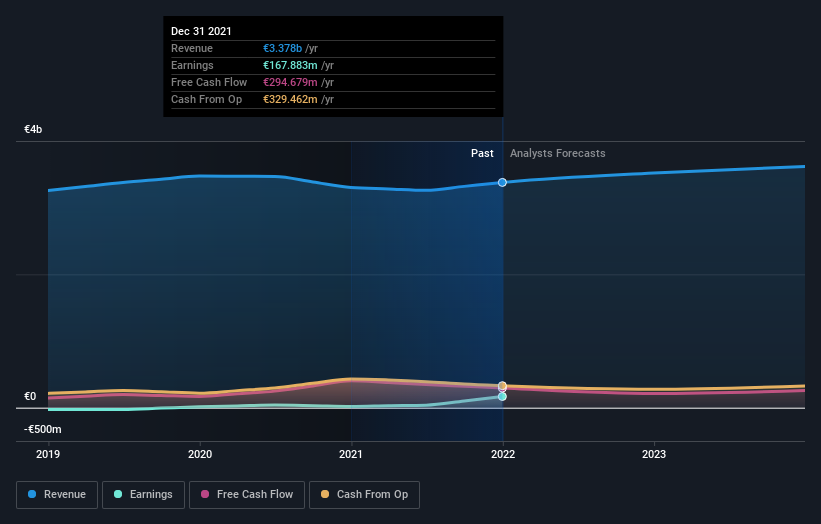Click the Analysts Forecasts label
Screen dimensions: 821x524
click(558, 153)
